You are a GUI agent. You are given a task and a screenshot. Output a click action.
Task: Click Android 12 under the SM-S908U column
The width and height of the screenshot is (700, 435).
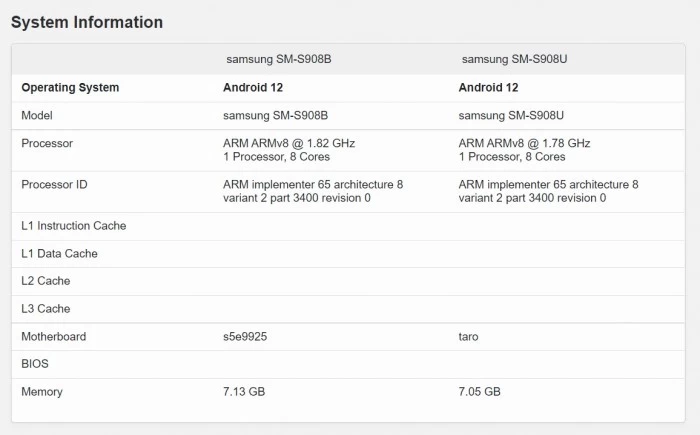tap(488, 88)
